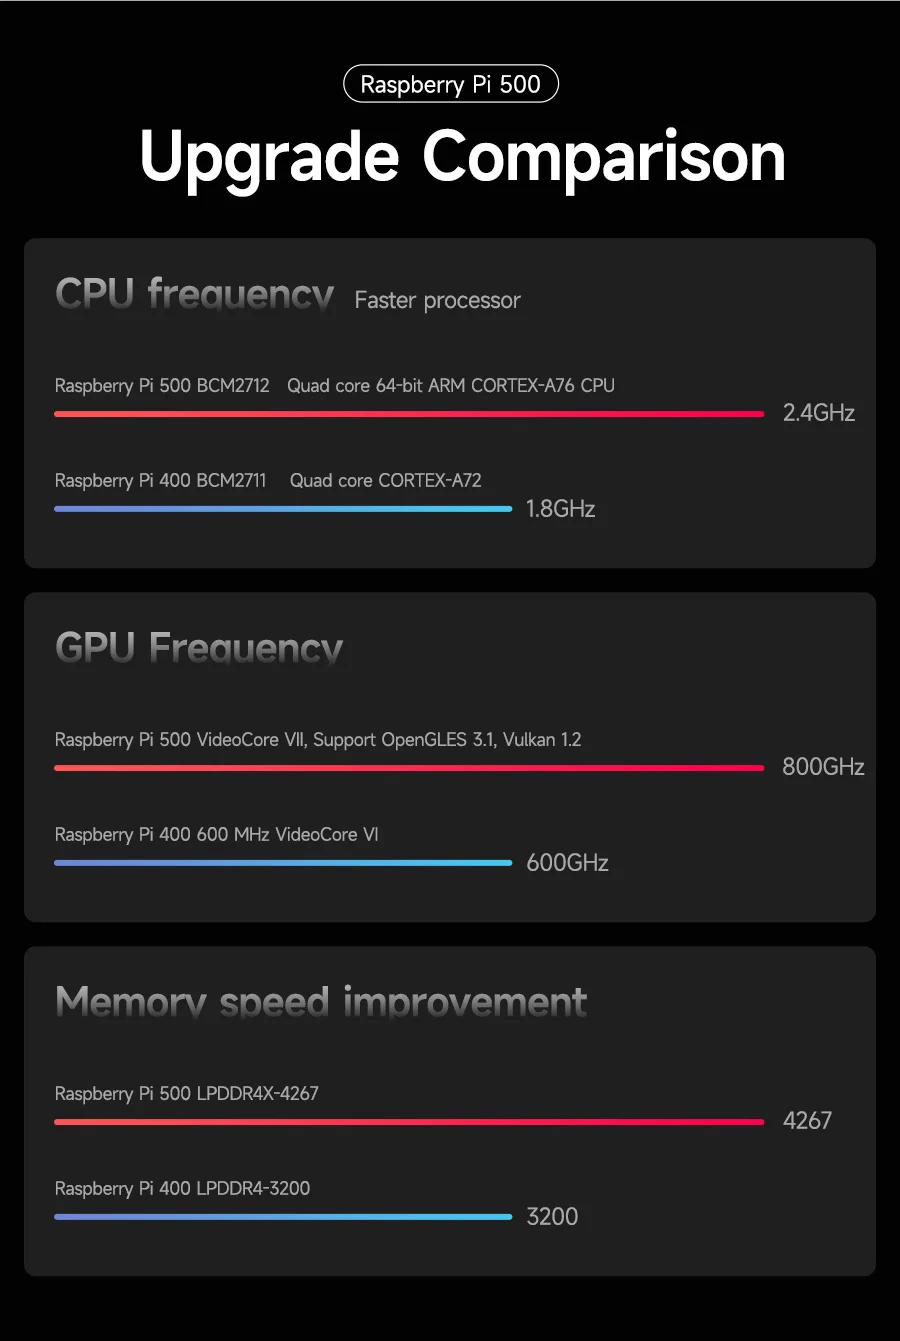The width and height of the screenshot is (900, 1341).
Task: Click the blue Pi 400 CPU bar
Action: click(283, 509)
